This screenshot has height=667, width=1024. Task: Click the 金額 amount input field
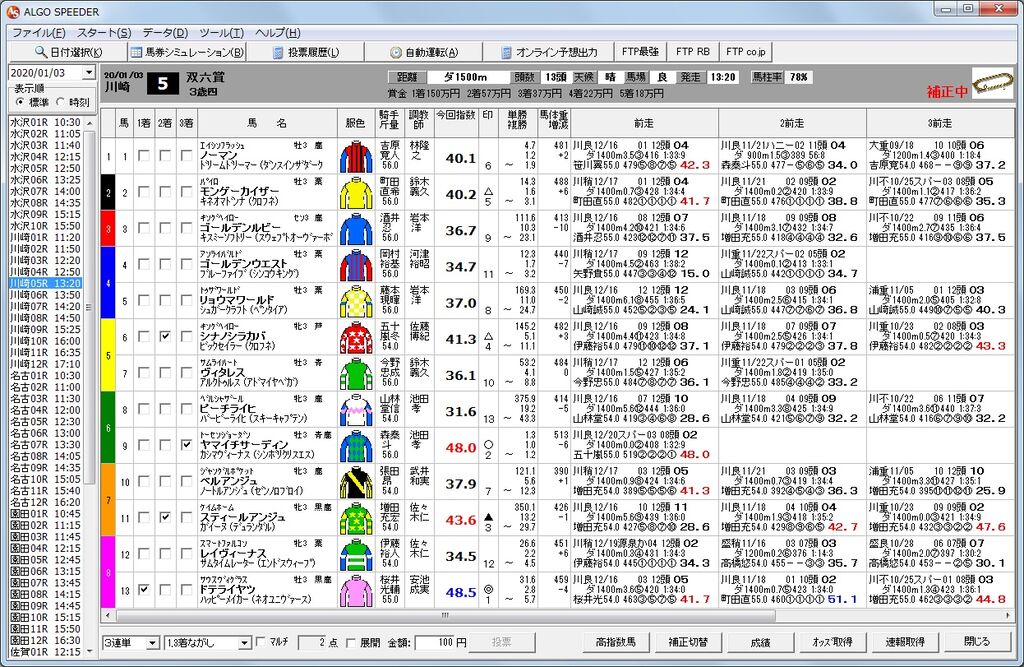coord(435,642)
